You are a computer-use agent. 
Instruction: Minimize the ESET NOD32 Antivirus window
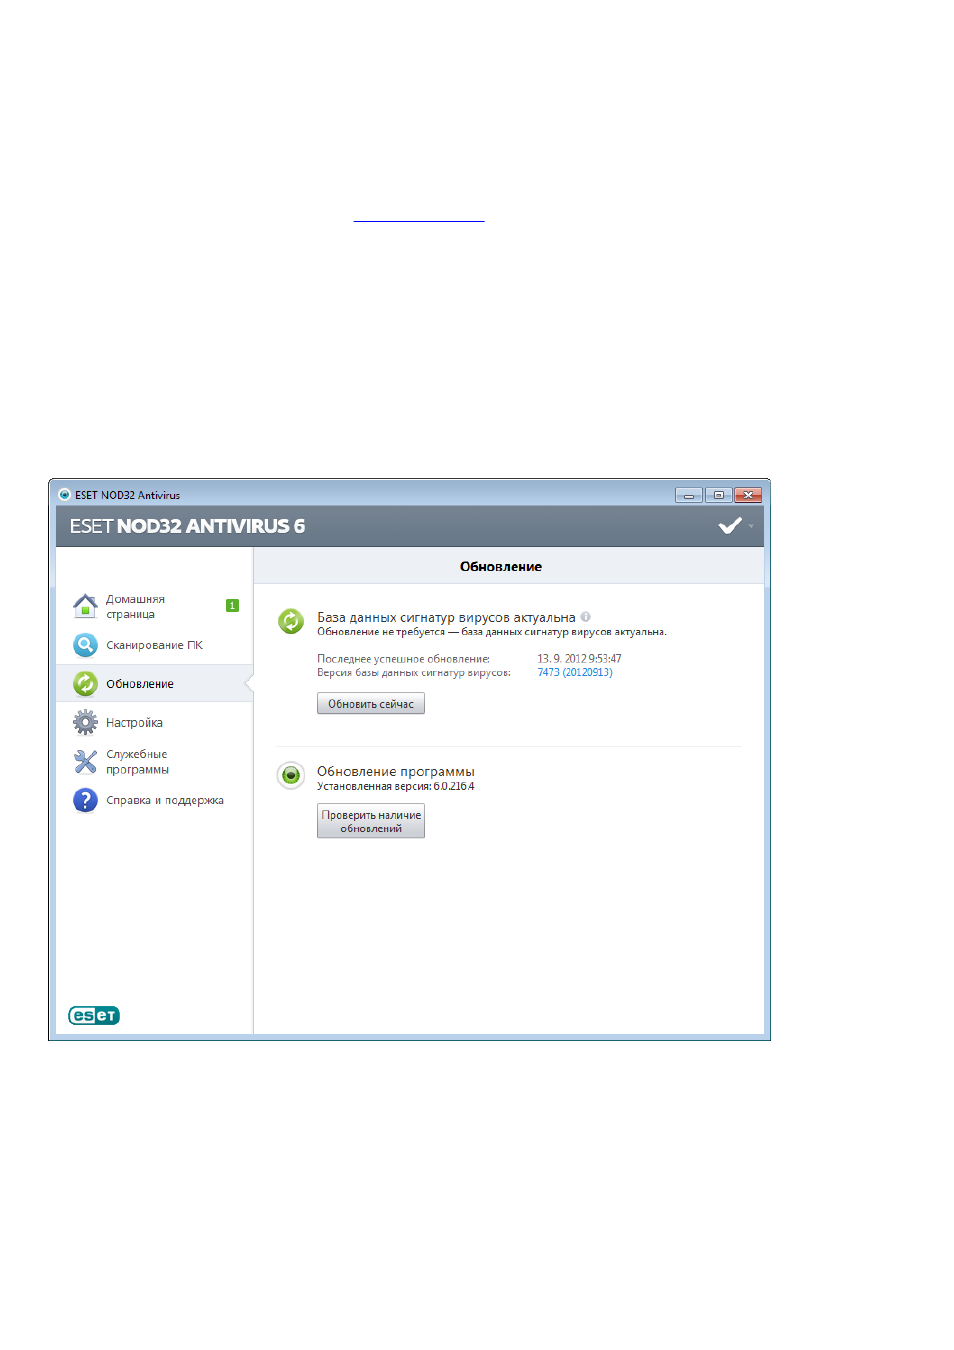point(688,495)
